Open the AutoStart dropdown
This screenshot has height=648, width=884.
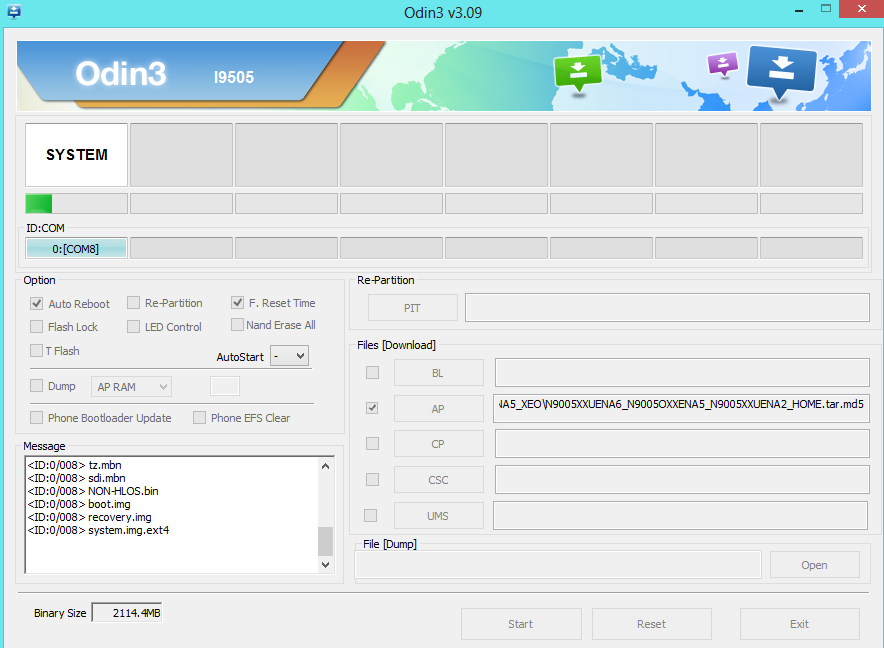tap(290, 356)
